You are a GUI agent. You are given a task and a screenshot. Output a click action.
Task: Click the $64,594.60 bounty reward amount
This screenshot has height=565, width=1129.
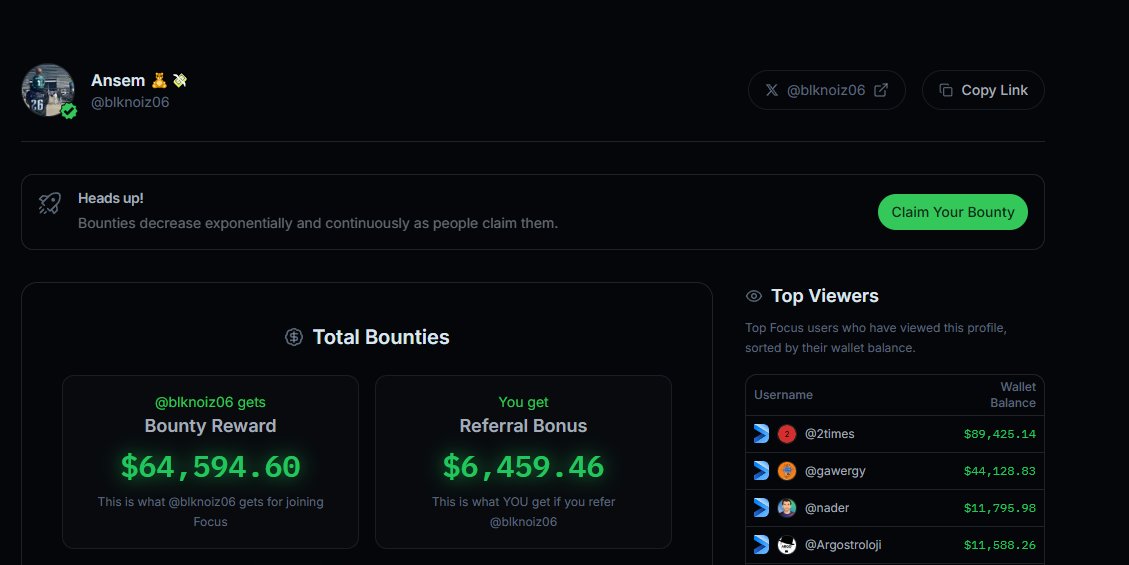point(210,466)
